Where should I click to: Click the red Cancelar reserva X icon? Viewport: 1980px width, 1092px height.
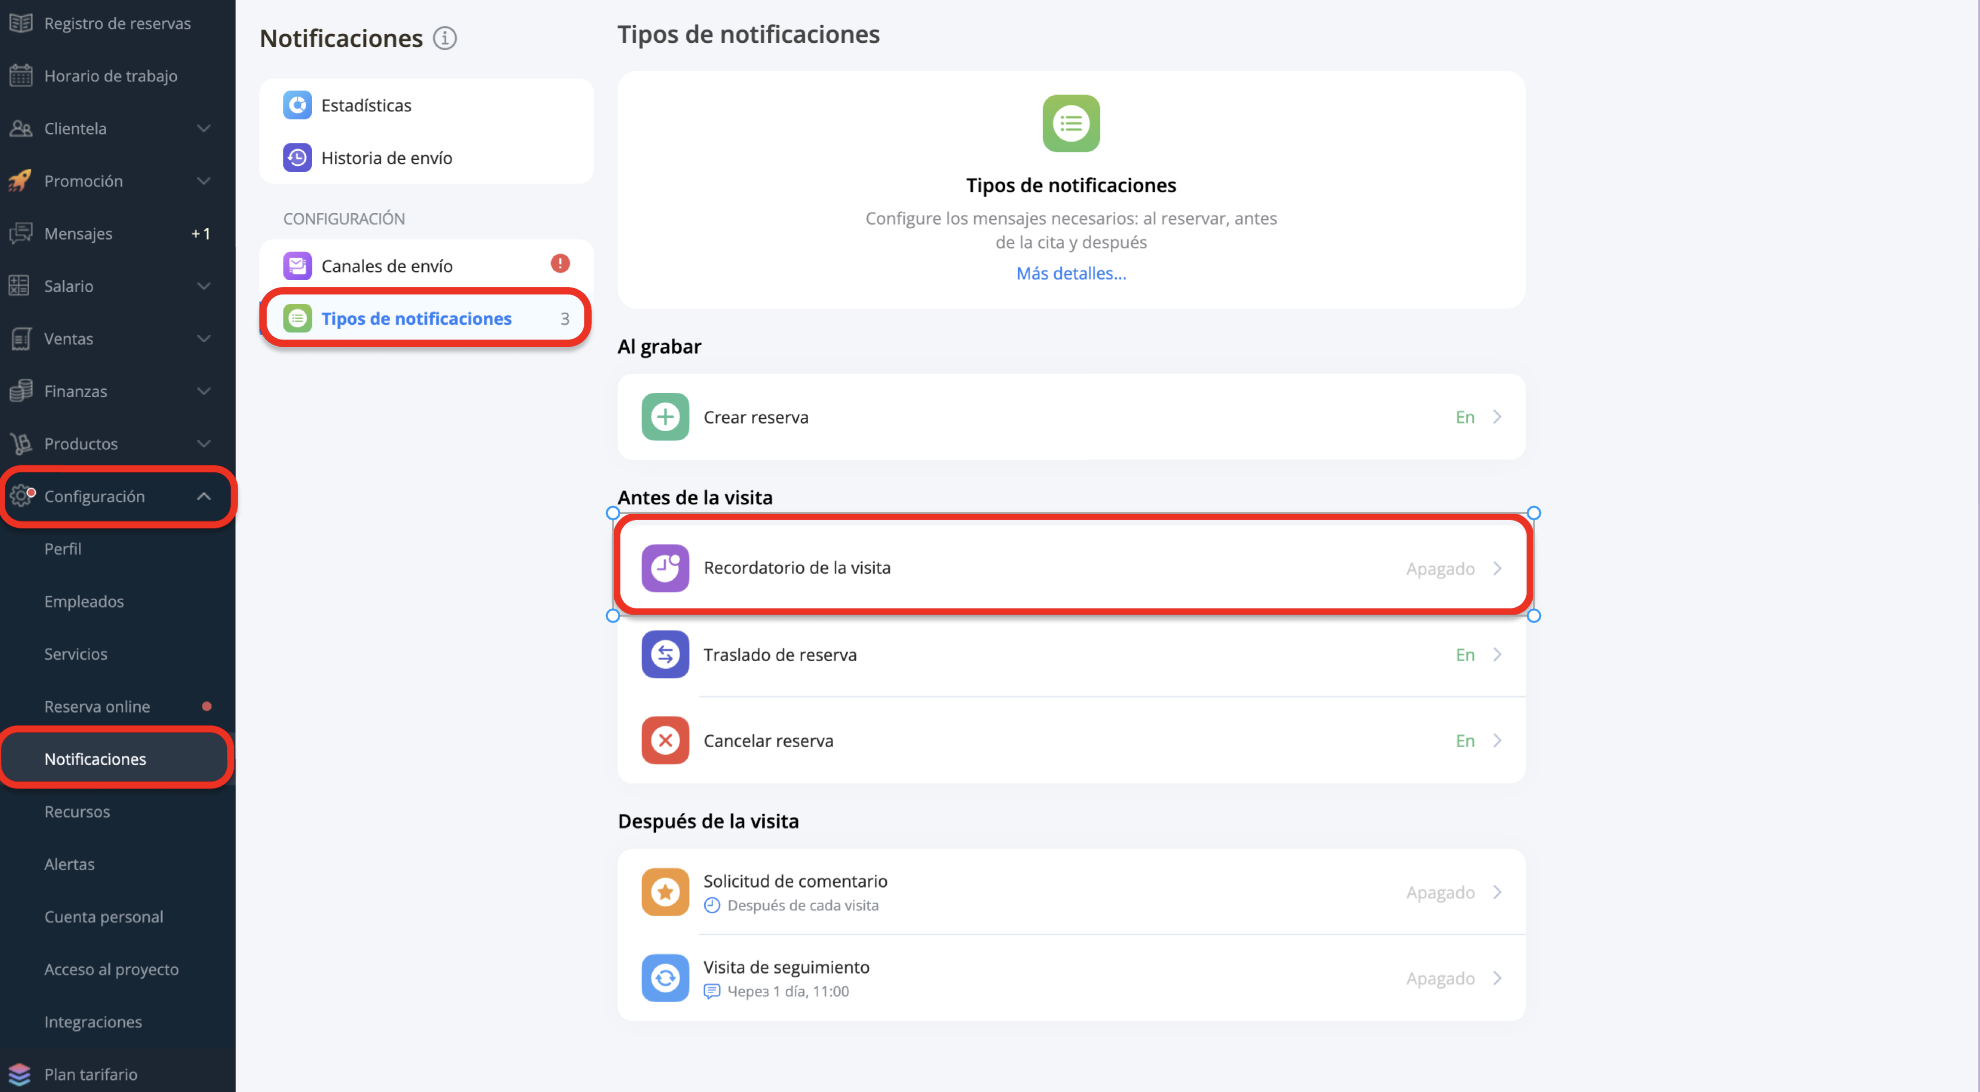665,740
